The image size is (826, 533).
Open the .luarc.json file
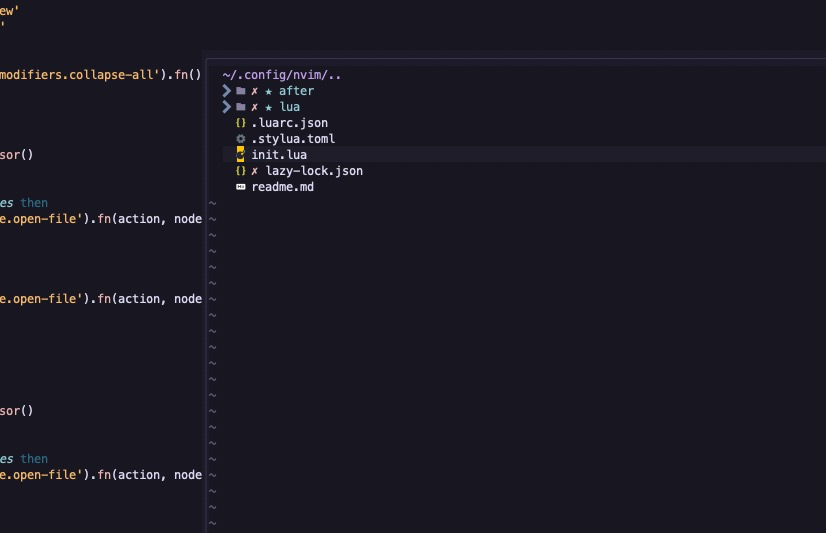pyautogui.click(x=290, y=123)
